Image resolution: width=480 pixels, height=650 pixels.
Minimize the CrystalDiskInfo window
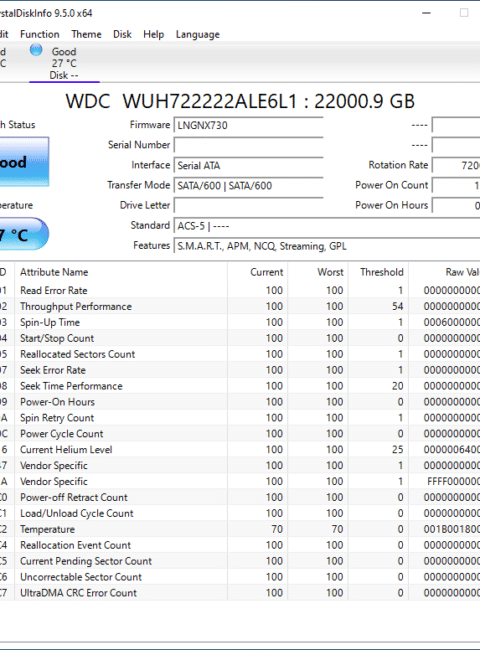pyautogui.click(x=426, y=13)
